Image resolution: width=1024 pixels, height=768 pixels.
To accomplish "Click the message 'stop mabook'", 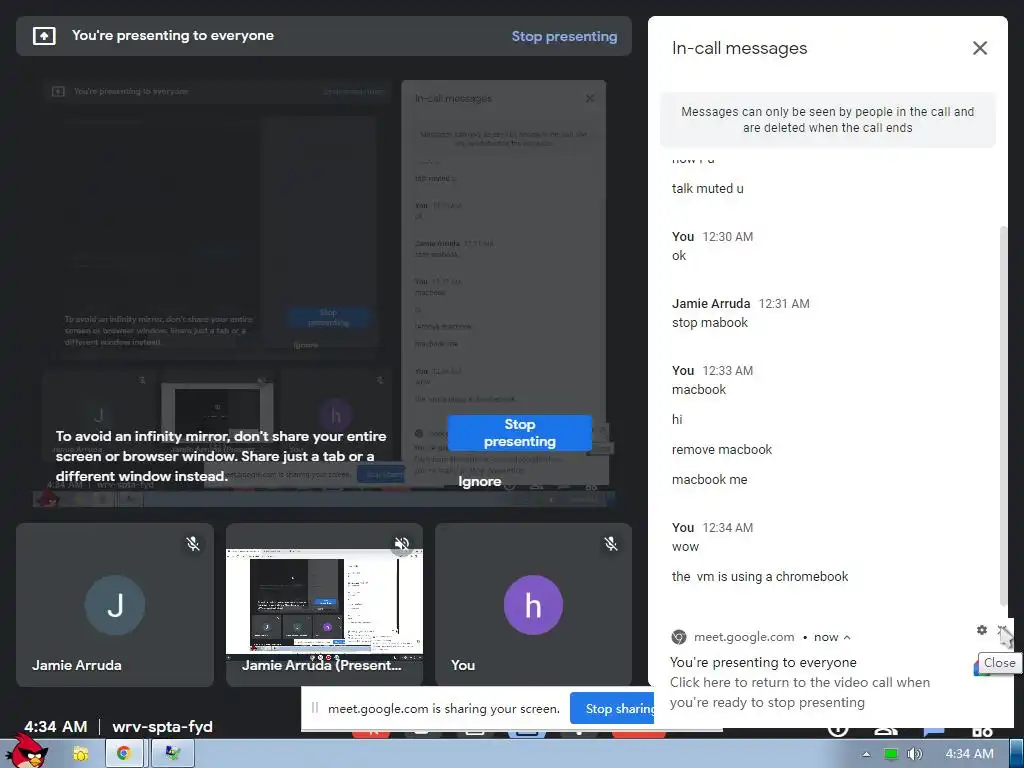I will [710, 323].
